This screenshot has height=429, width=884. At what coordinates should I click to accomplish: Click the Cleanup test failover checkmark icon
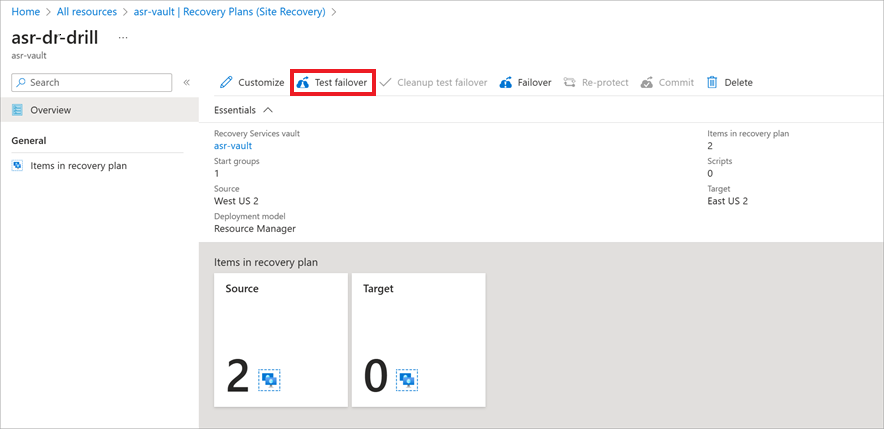coord(385,82)
